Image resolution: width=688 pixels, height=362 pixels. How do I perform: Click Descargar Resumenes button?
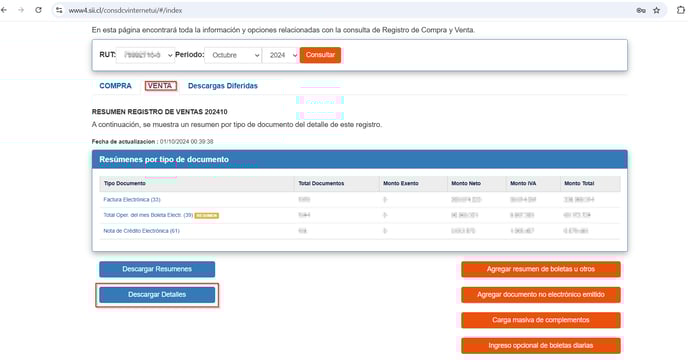click(x=157, y=269)
